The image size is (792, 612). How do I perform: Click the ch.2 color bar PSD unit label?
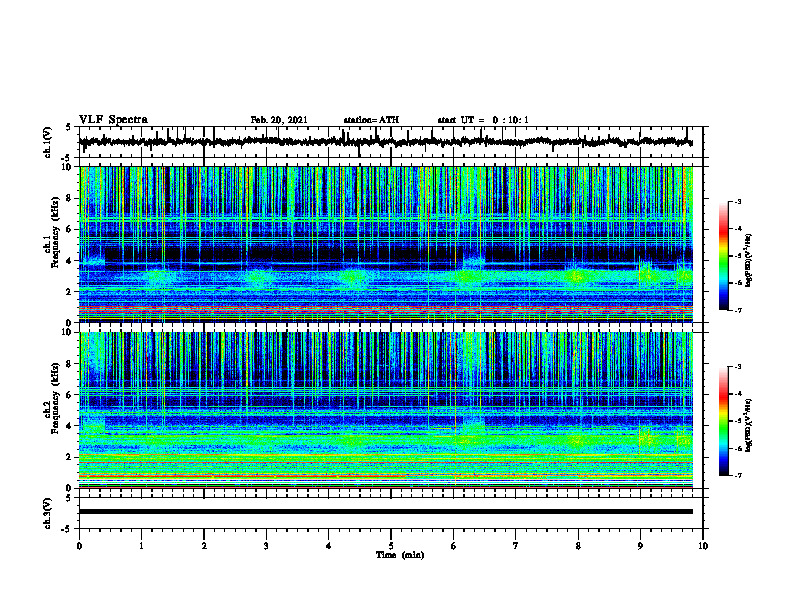point(748,425)
